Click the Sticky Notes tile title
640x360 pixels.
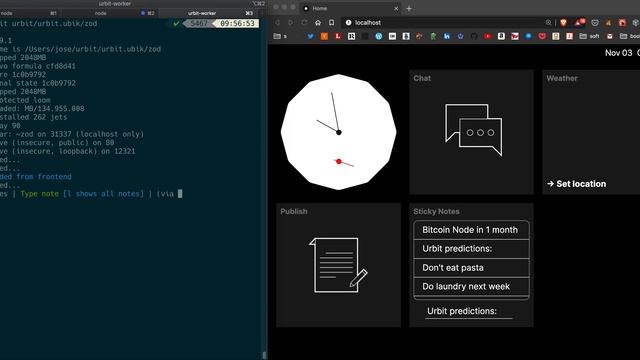pos(436,211)
